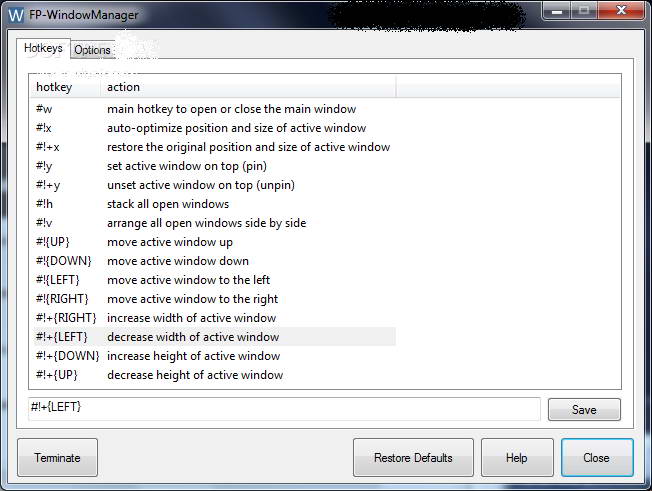This screenshot has width=652, height=491.
Task: Select 'increase height of active window'
Action: (x=214, y=356)
